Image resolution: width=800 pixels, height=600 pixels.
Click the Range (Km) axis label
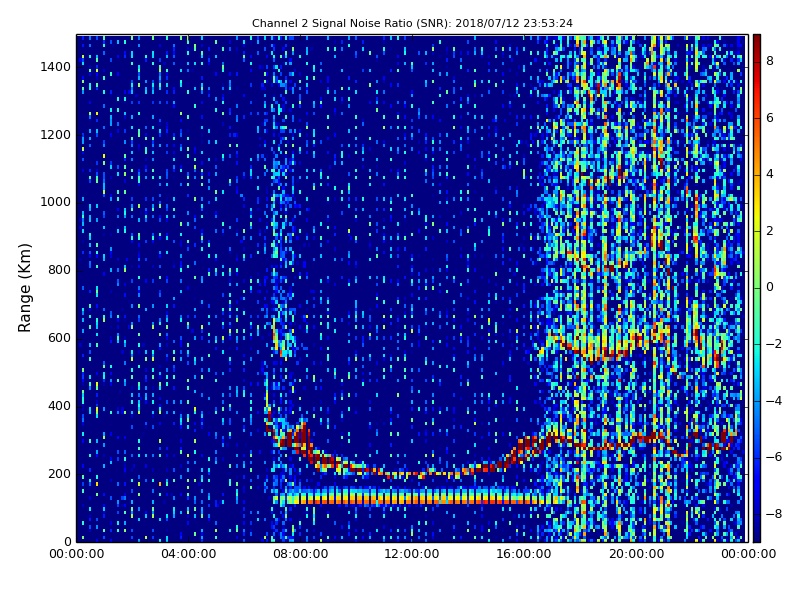[x=24, y=288]
